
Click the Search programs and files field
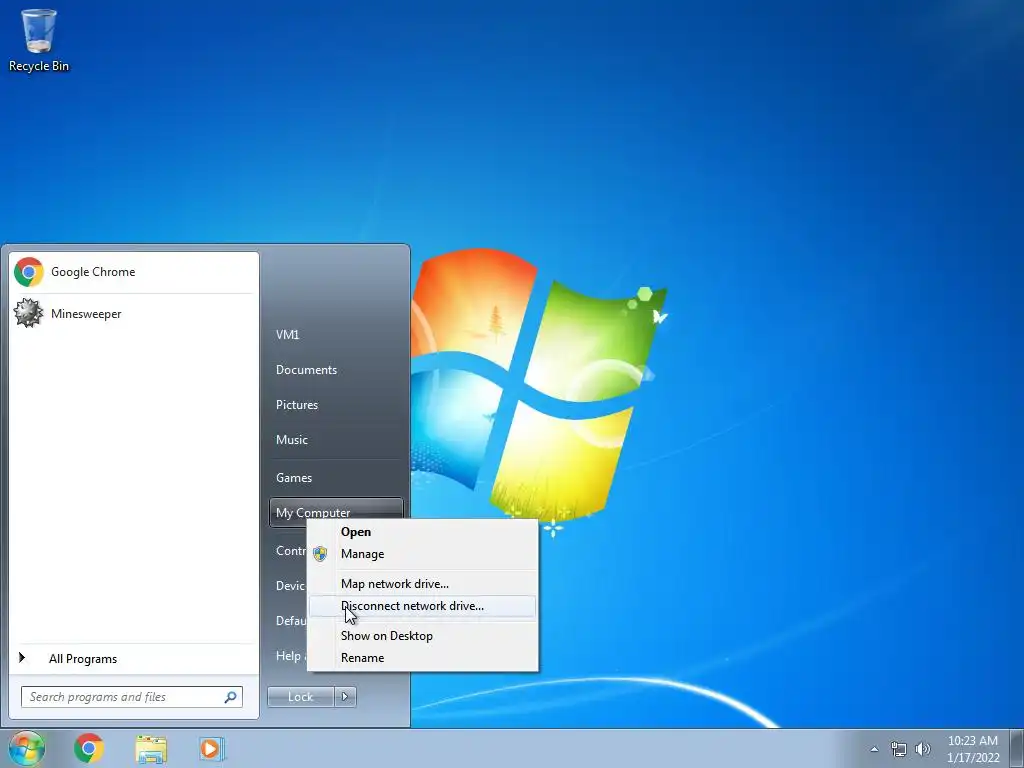tap(131, 697)
